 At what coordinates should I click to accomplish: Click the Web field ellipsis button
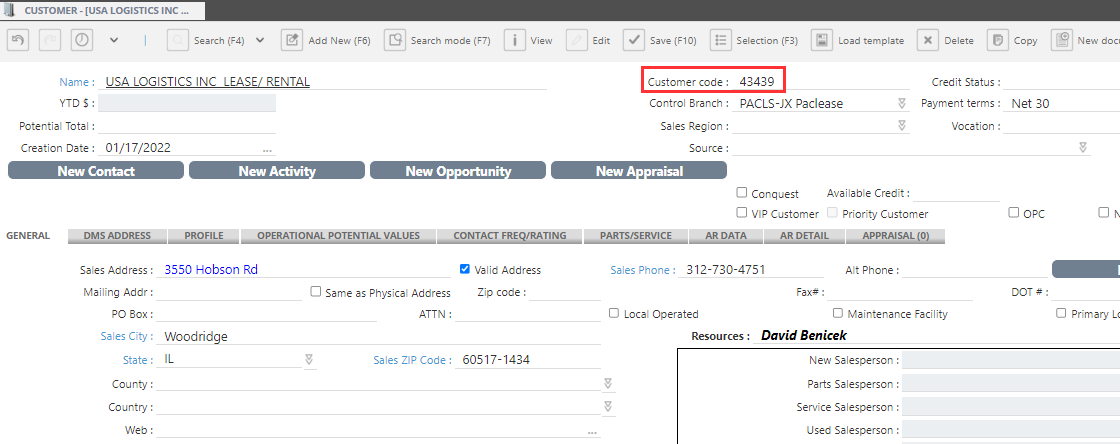[x=592, y=432]
